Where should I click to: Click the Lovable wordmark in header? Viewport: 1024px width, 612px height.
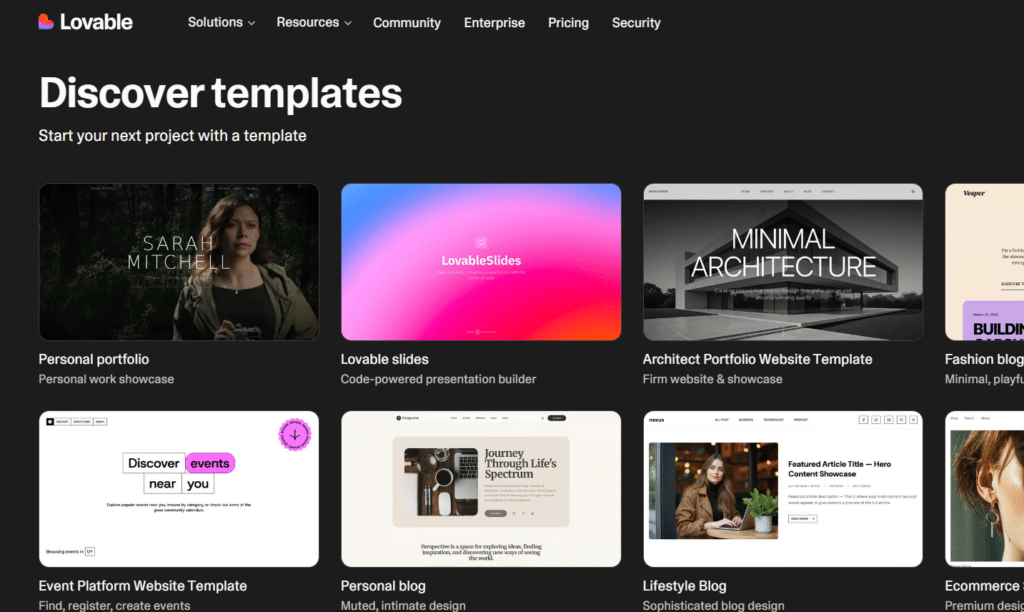coord(96,22)
